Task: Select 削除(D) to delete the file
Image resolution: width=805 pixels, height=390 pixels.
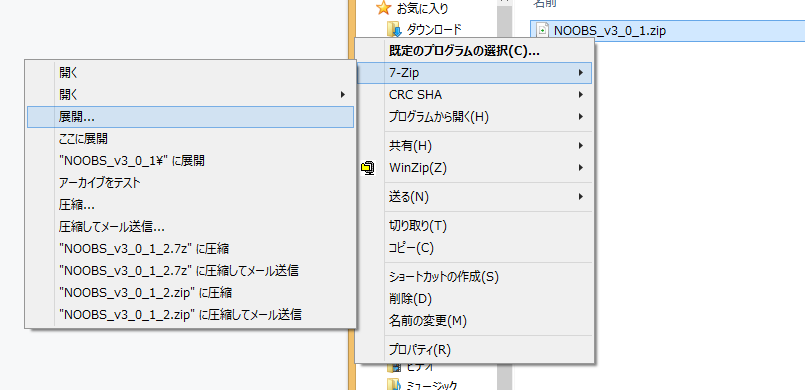Action: pyautogui.click(x=474, y=299)
